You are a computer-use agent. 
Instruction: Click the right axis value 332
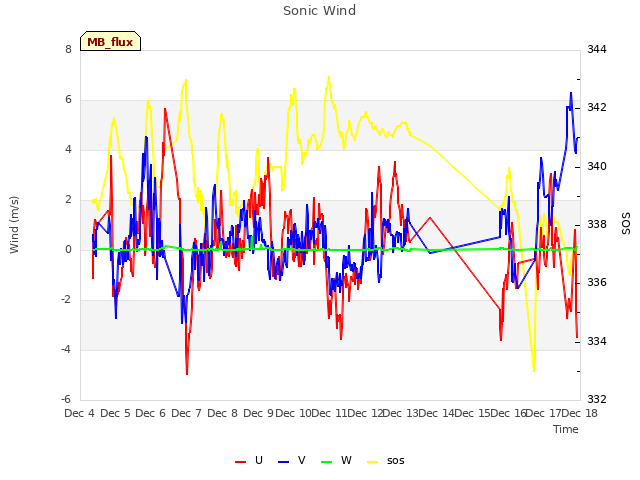point(597,399)
